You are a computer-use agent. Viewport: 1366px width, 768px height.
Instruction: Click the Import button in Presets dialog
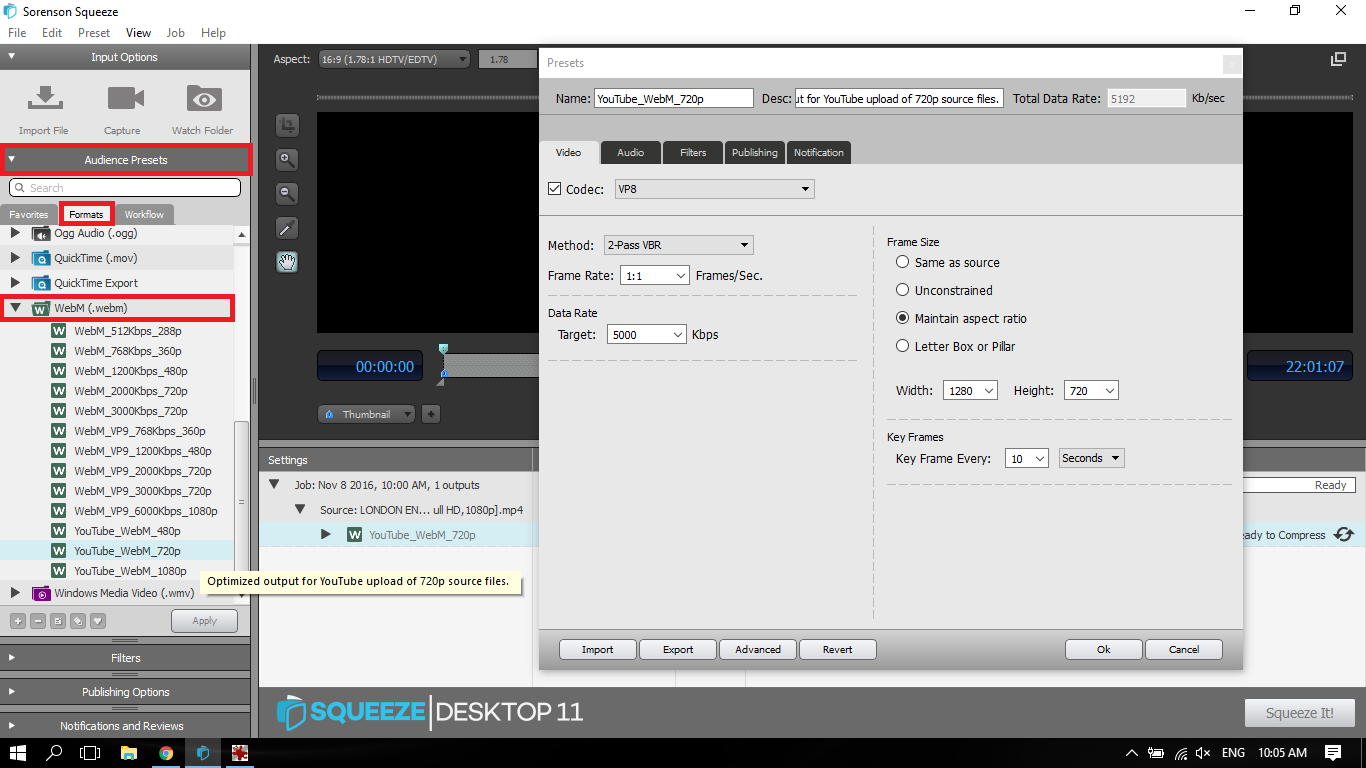(598, 649)
